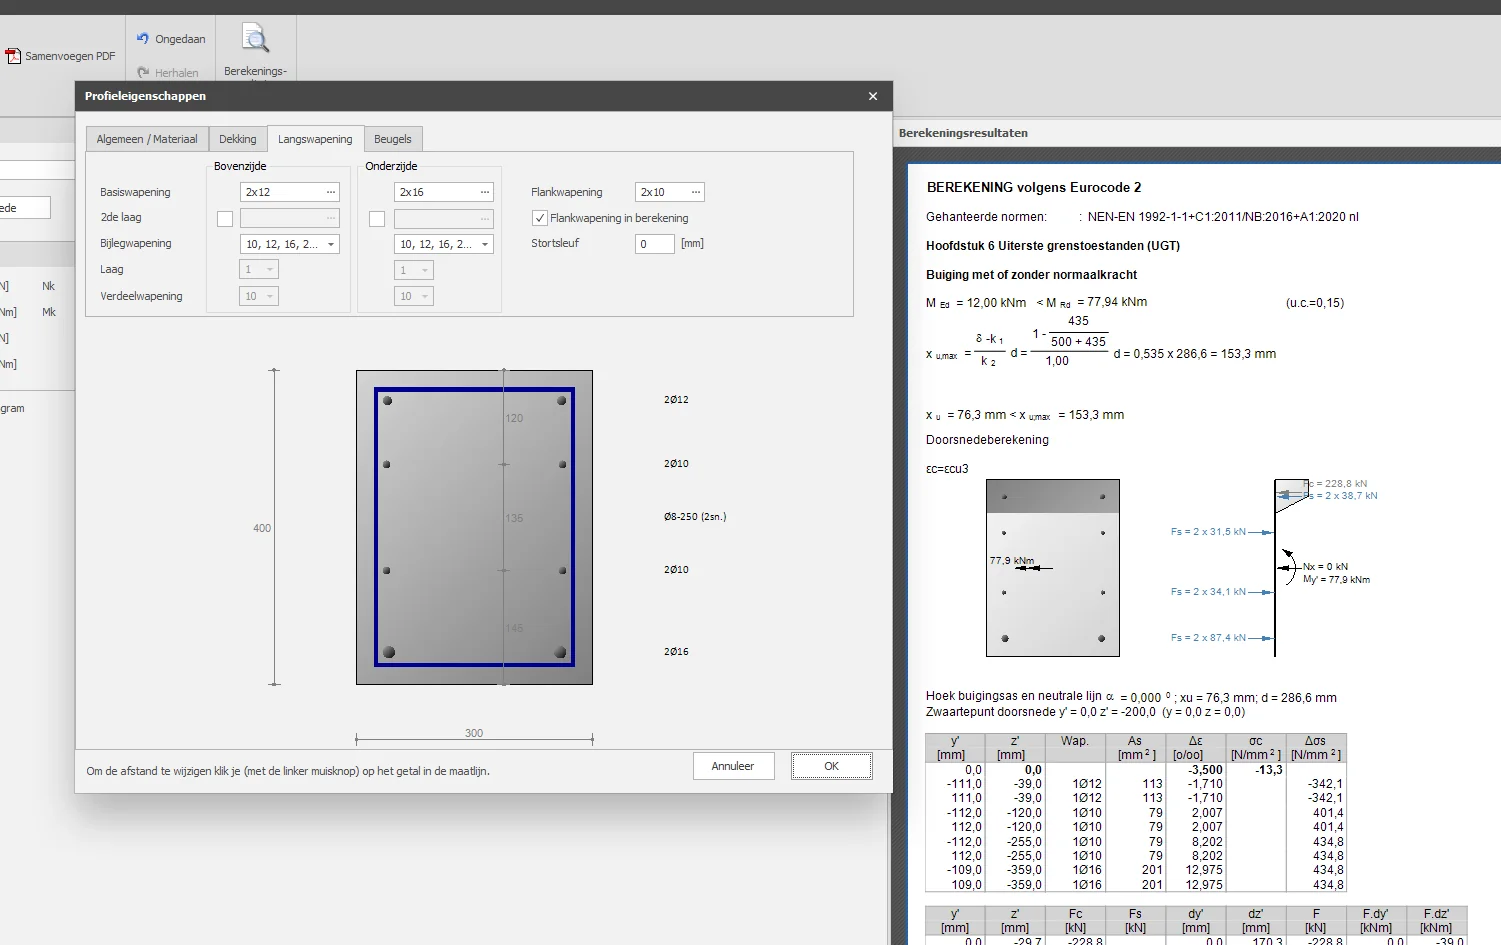The image size is (1501, 945).
Task: Click the Hoofdstuk 6 heading in results
Action: coord(1053,246)
